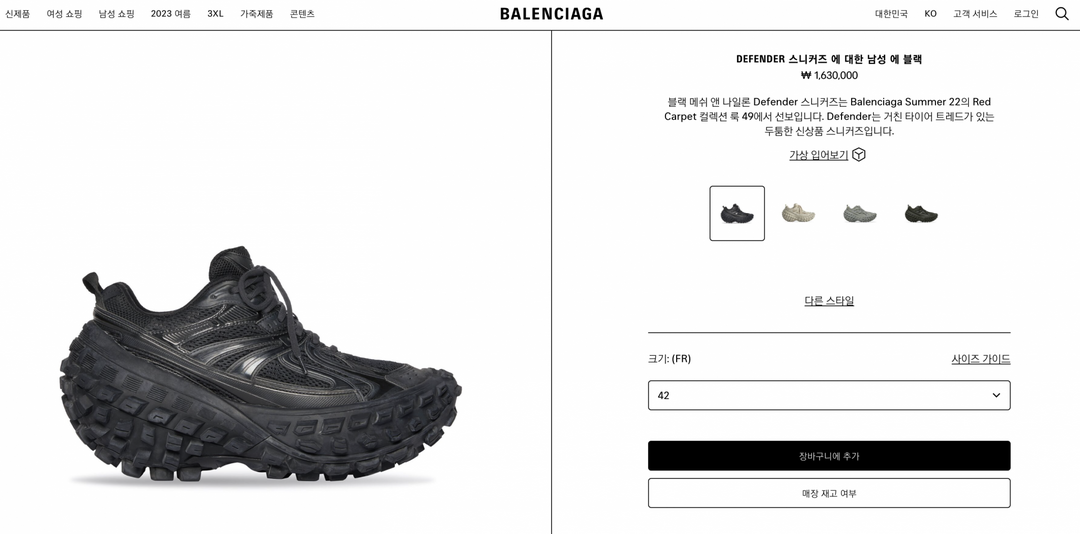Image resolution: width=1080 pixels, height=534 pixels.
Task: Open the KO language selector
Action: pyautogui.click(x=931, y=14)
